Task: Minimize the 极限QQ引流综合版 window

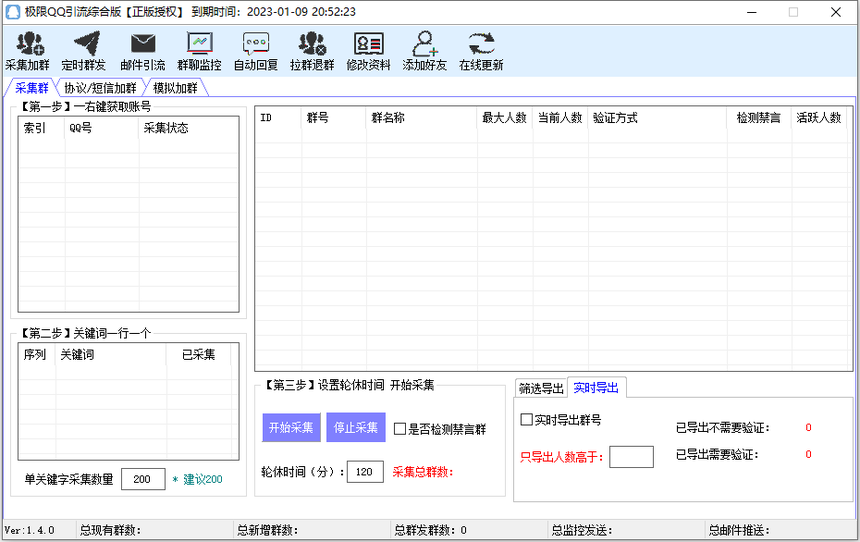Action: (751, 12)
